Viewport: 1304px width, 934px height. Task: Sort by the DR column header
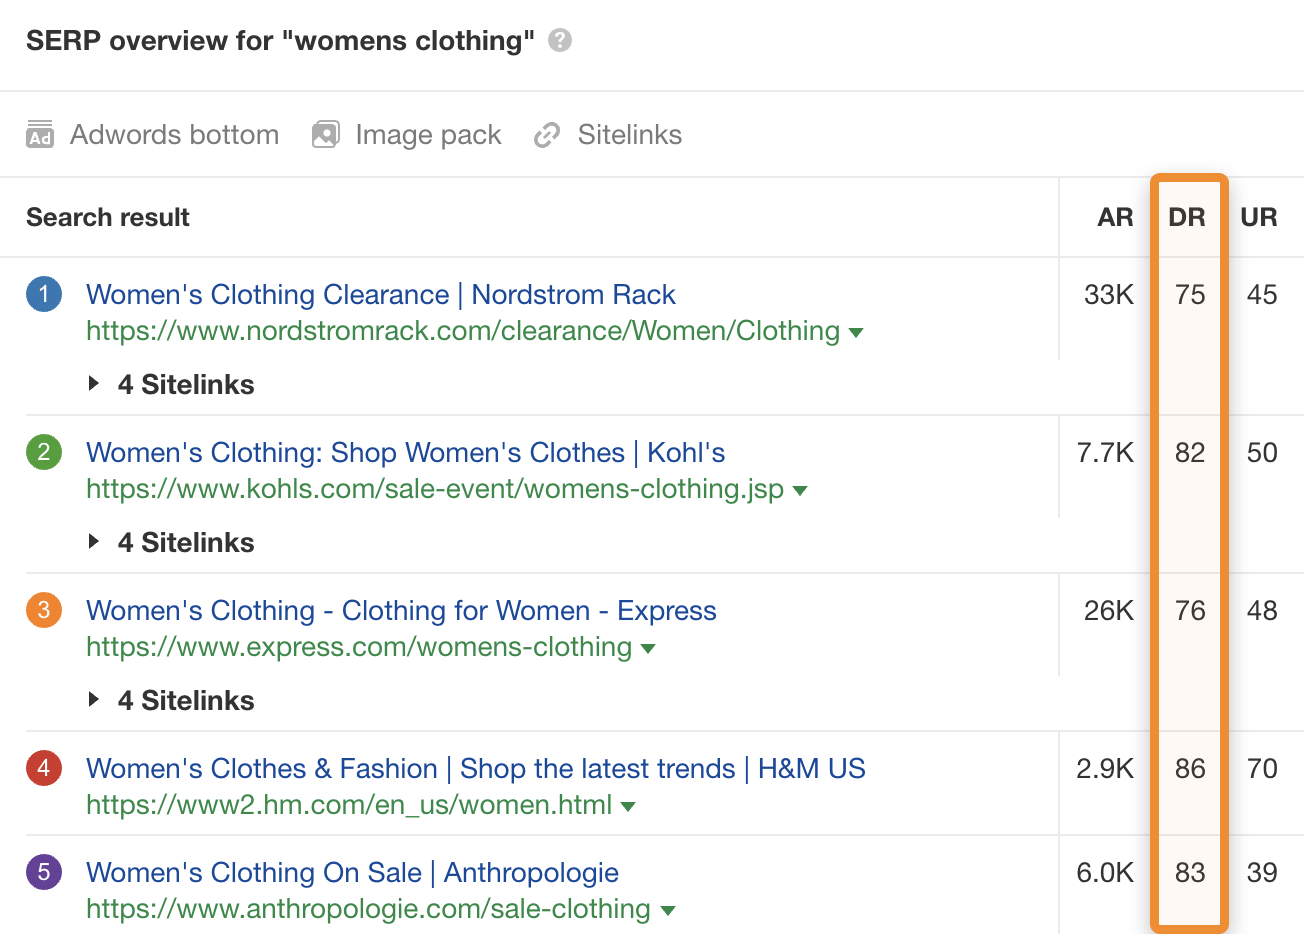pos(1187,217)
